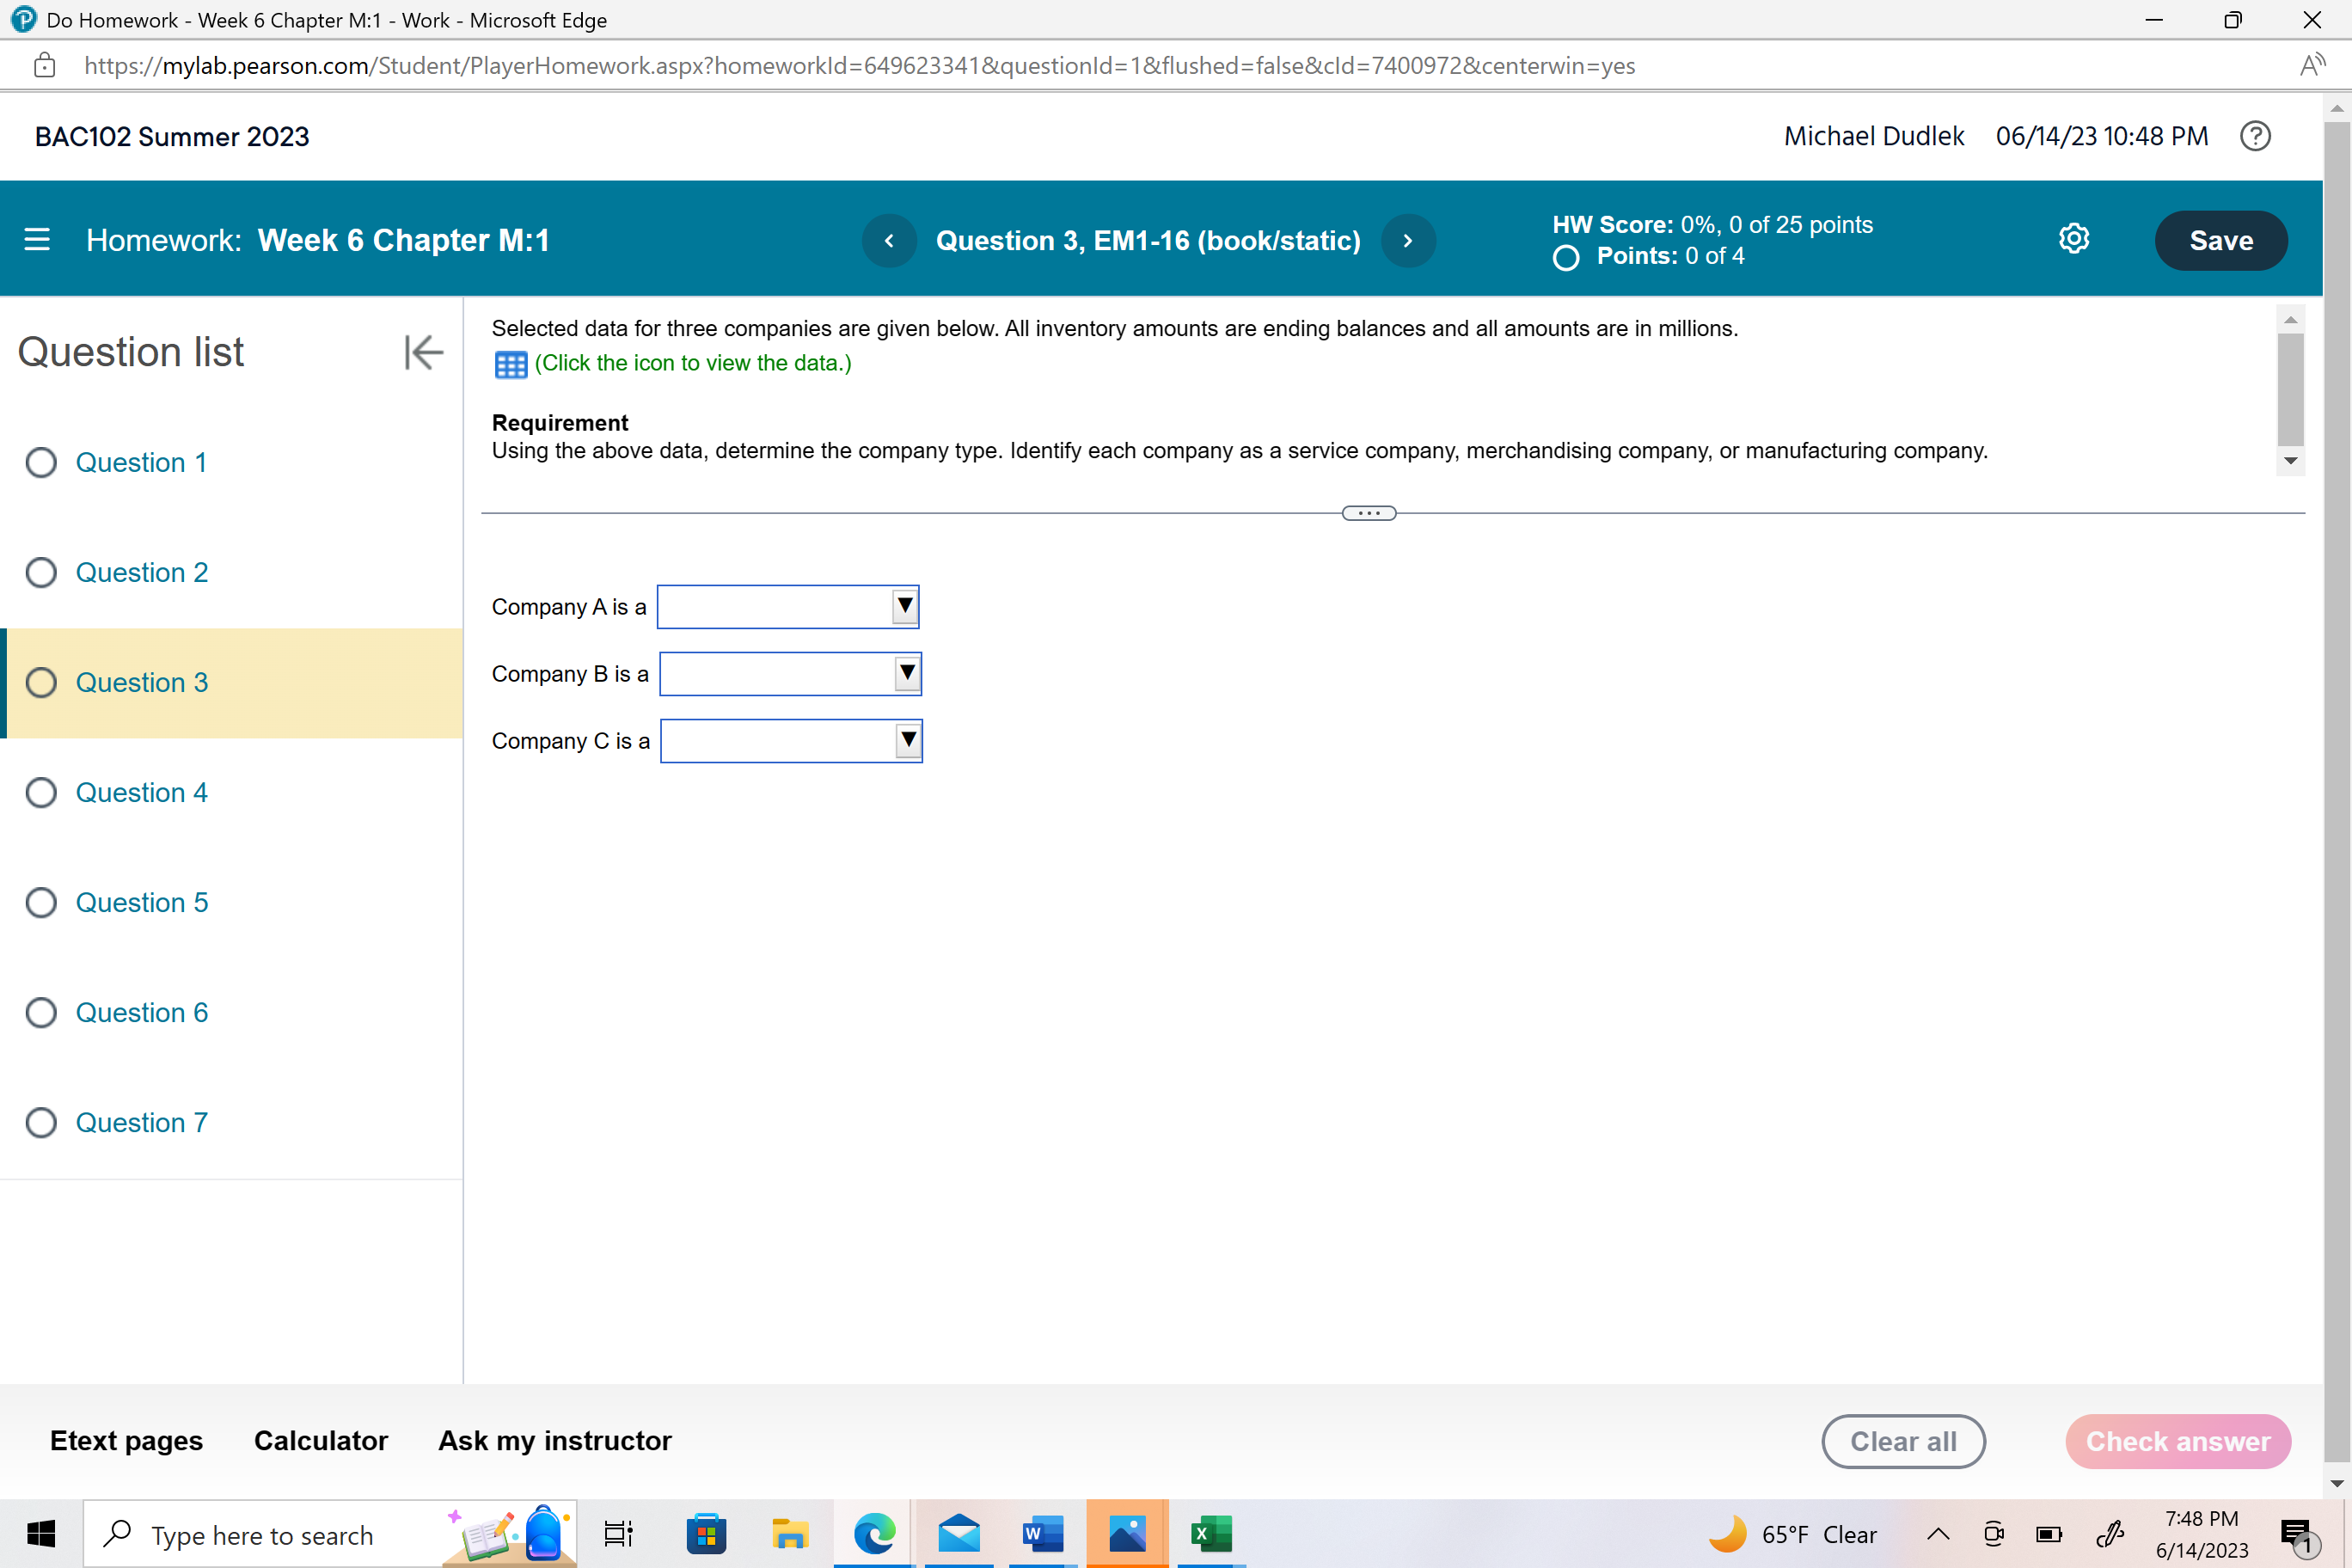Go to next question arrow

[x=1407, y=240]
